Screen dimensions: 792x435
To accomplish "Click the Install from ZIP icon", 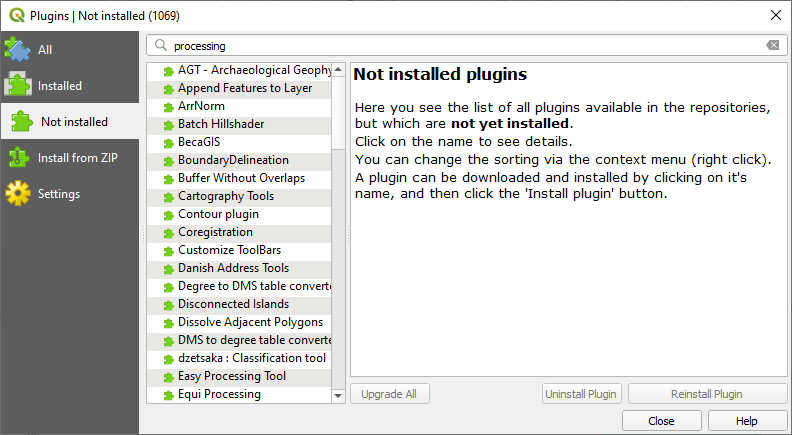I will tap(18, 158).
